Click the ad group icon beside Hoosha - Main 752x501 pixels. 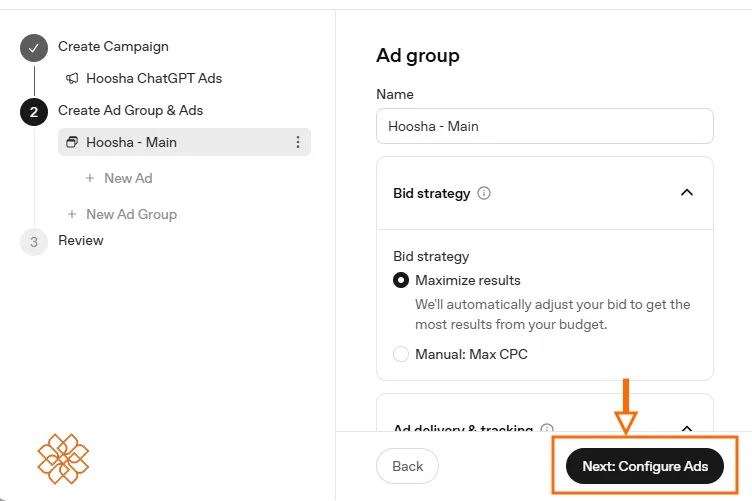click(x=72, y=142)
